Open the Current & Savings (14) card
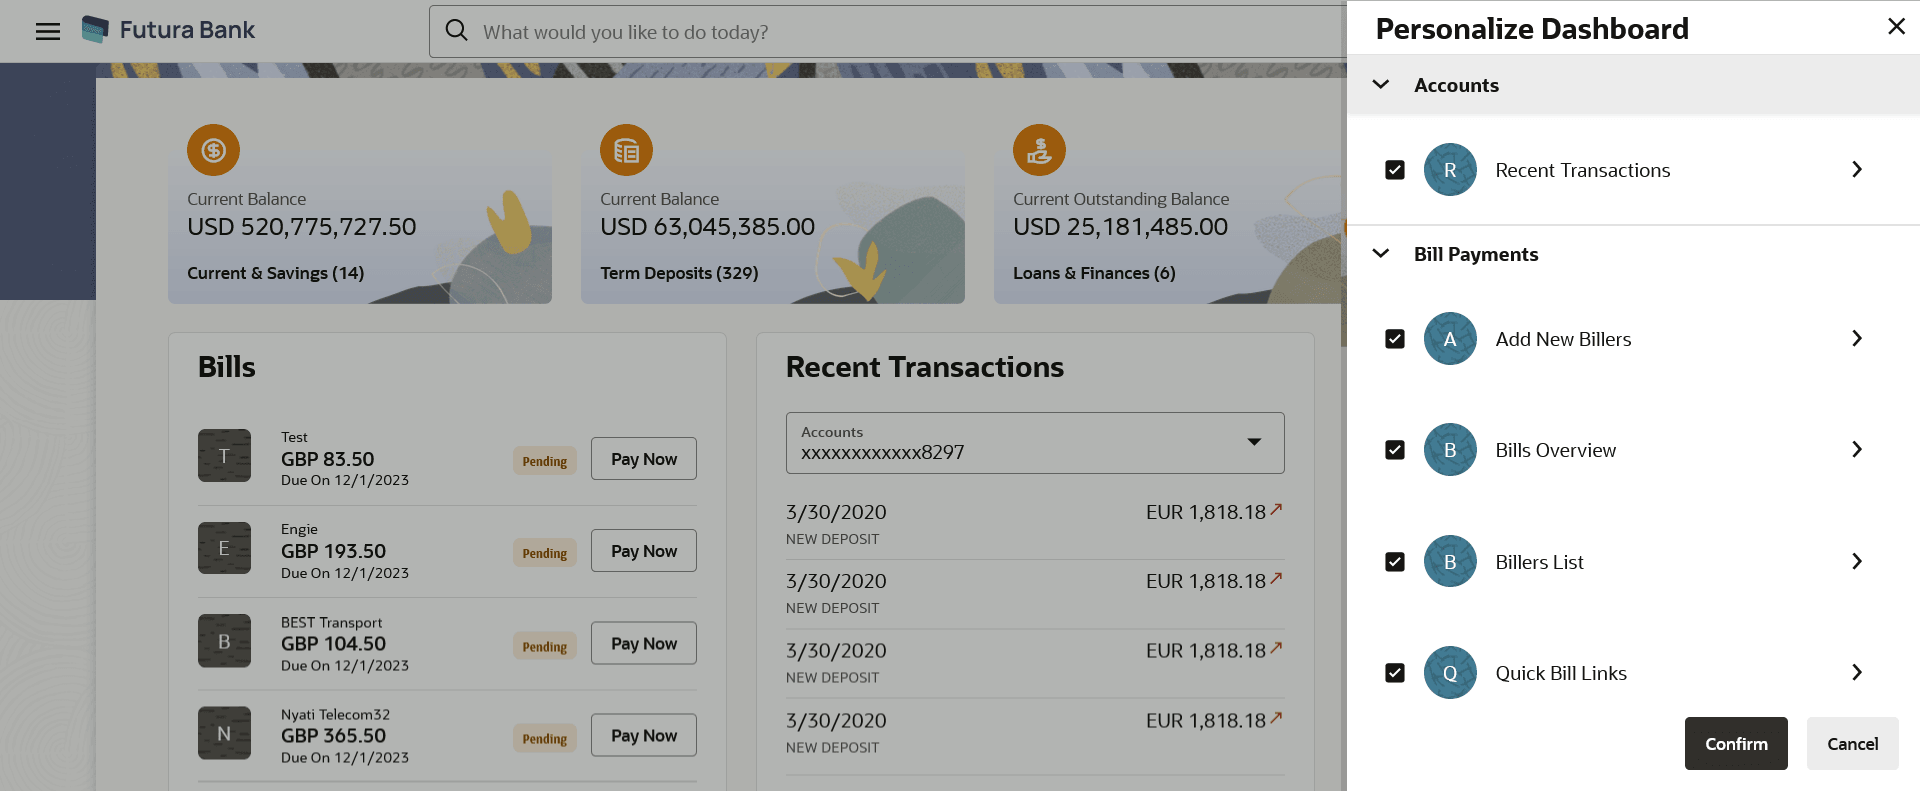 pos(276,273)
